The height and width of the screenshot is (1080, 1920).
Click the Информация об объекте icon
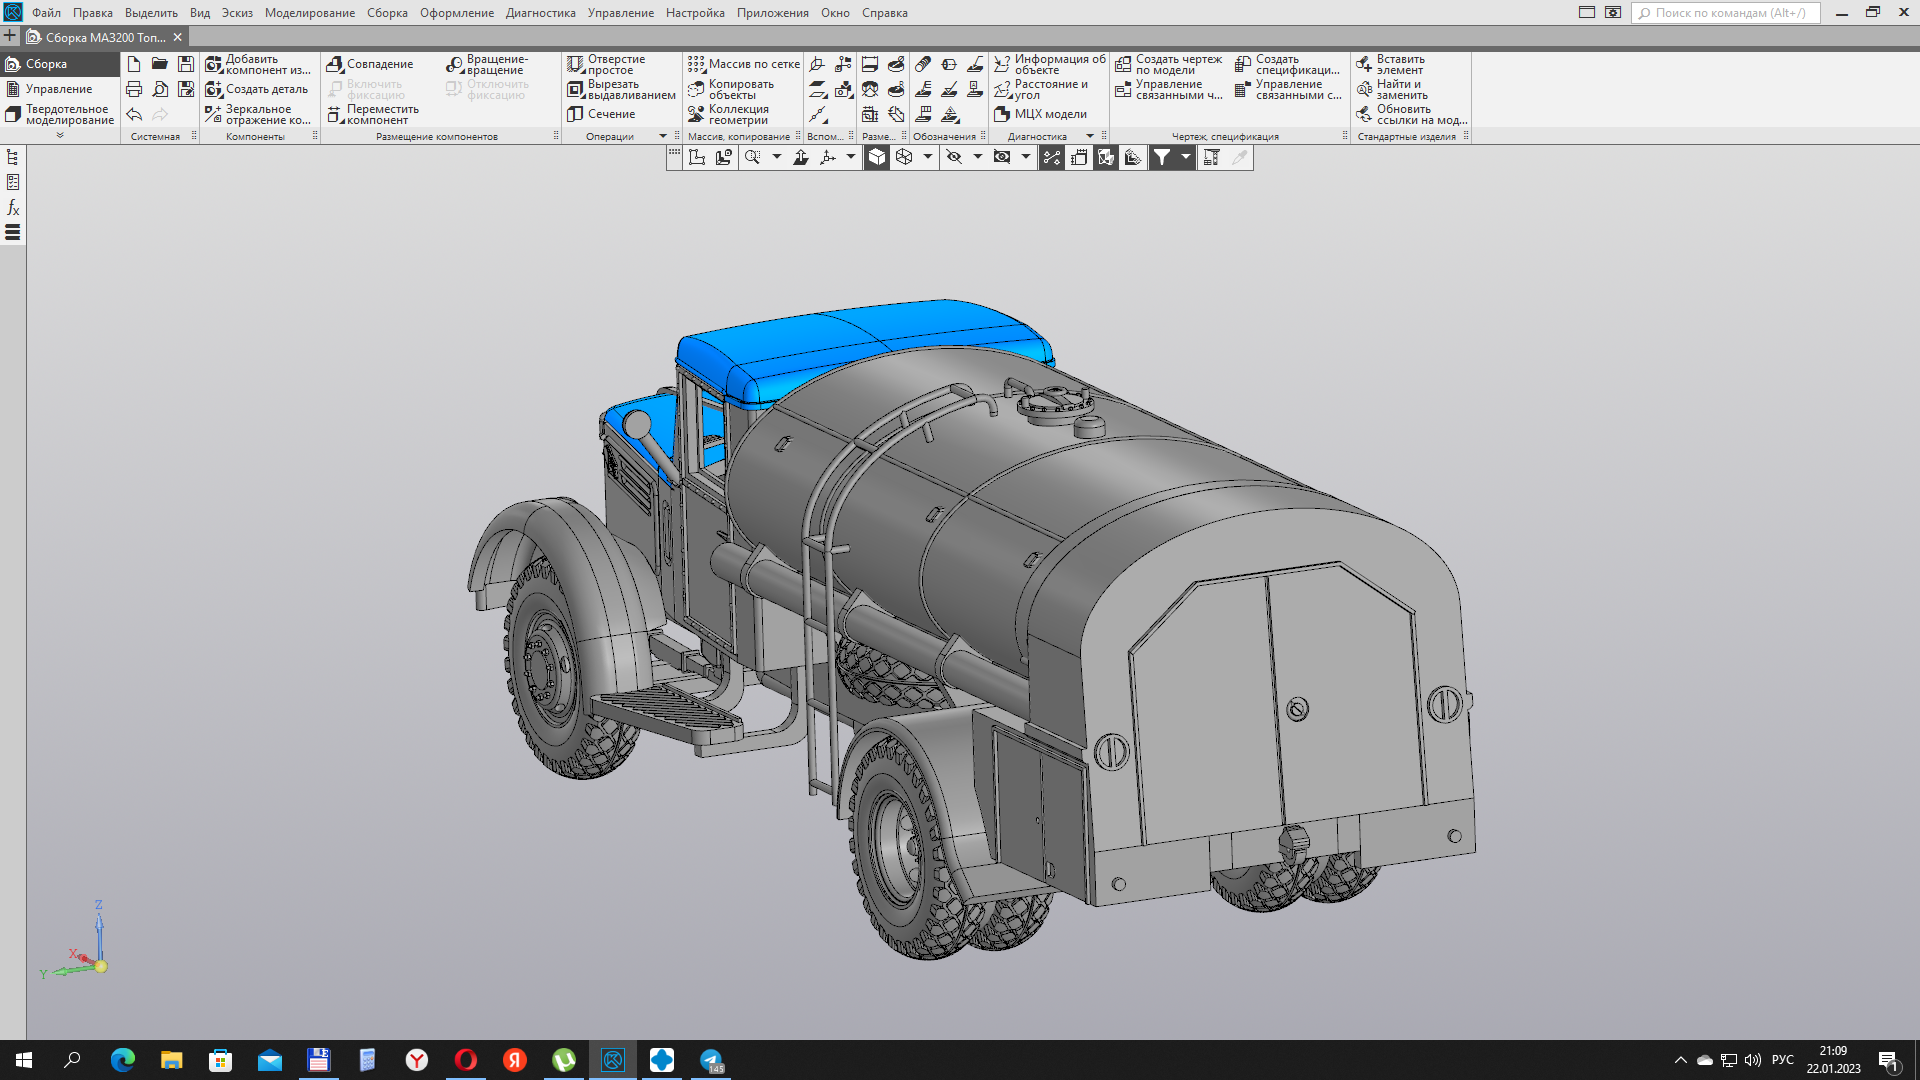pyautogui.click(x=1002, y=64)
